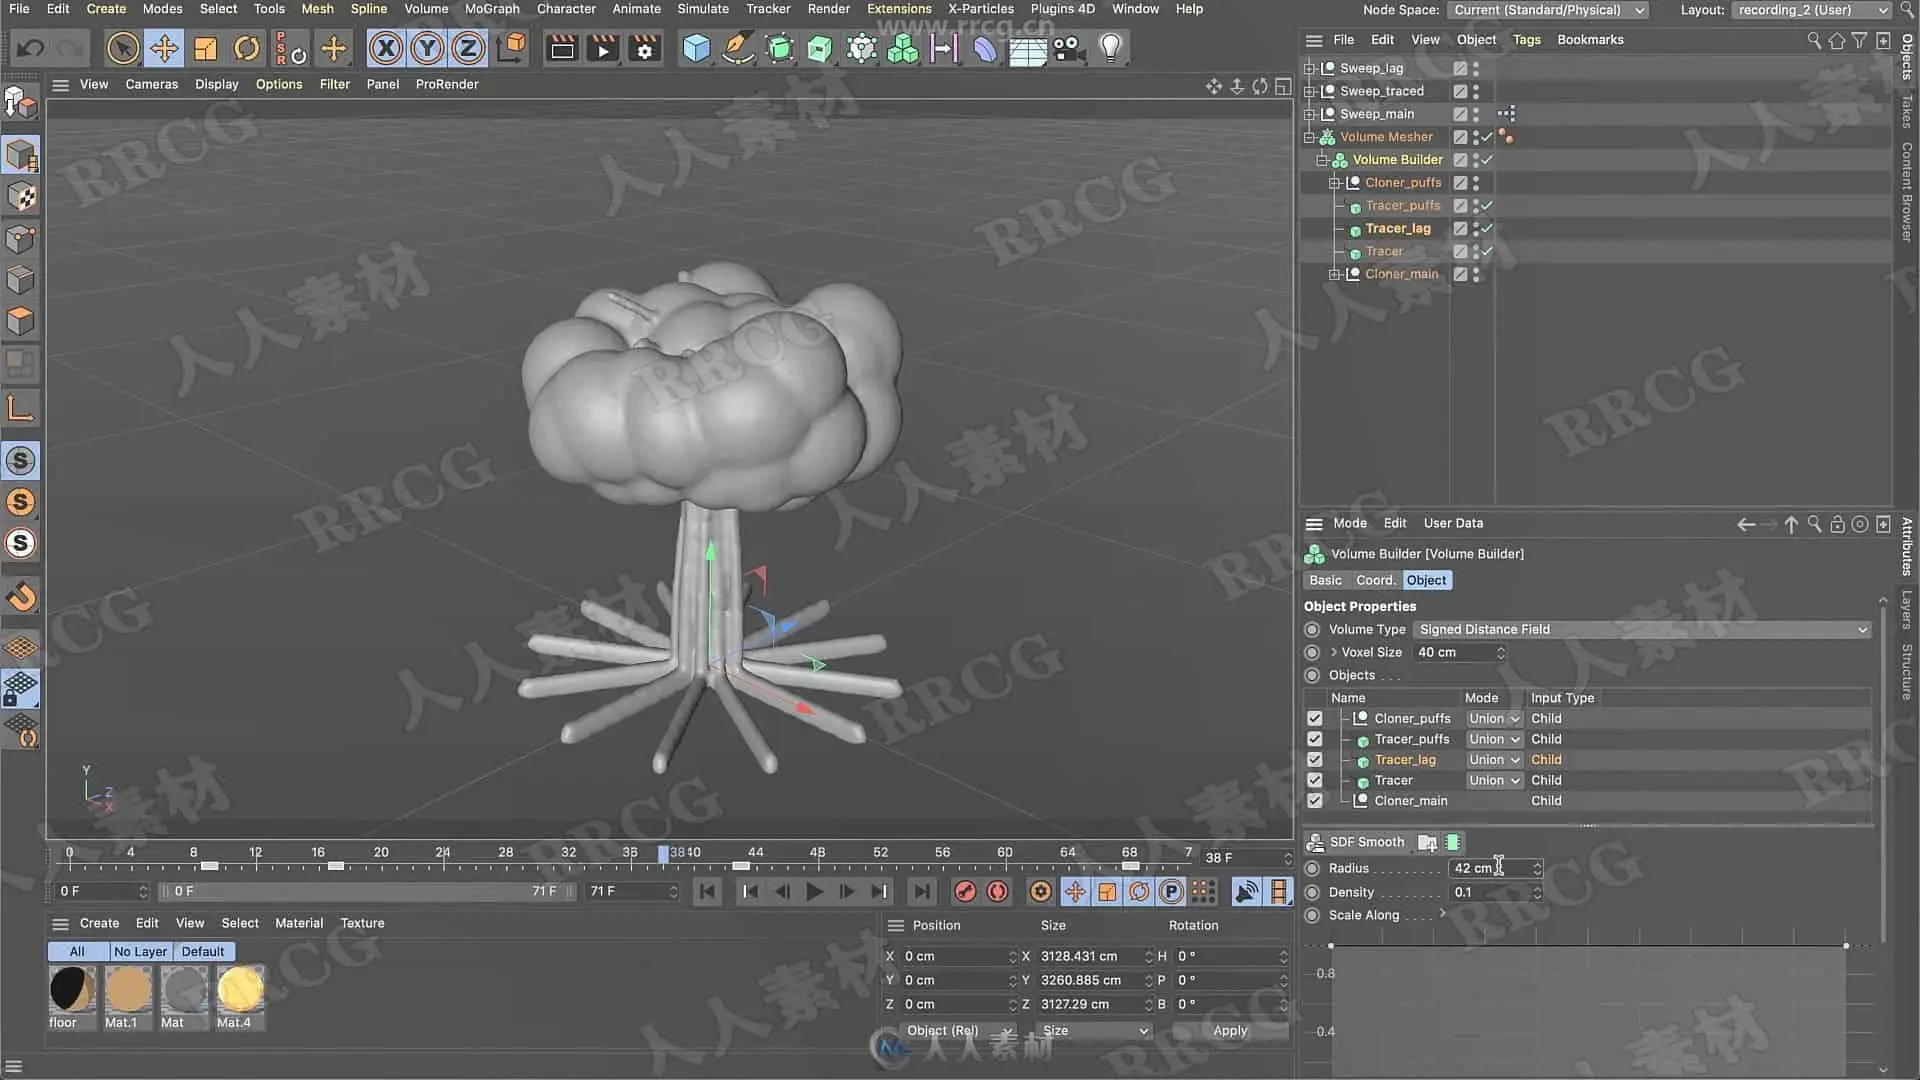Image resolution: width=1920 pixels, height=1080 pixels.
Task: Click the Enable Axis L-shaped icon
Action: pos(21,408)
